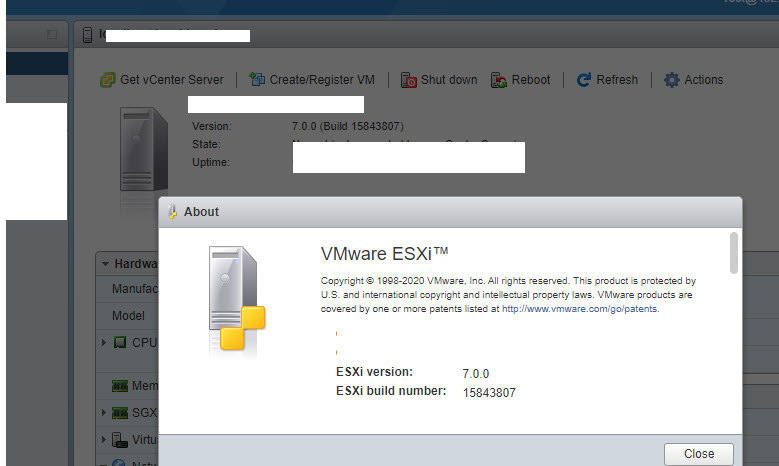Click the Shut down label text
This screenshot has height=466, width=779.
(x=449, y=80)
